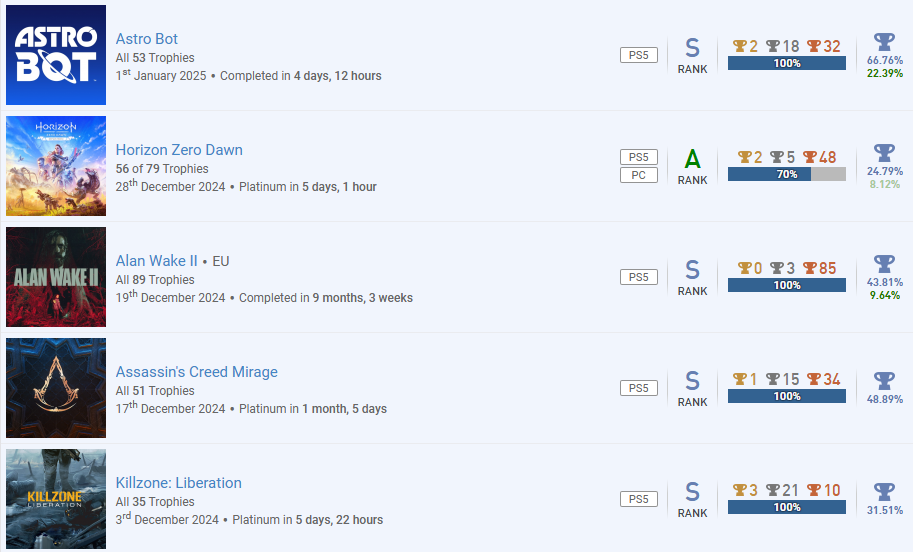913x552 pixels.
Task: Click the PS5 tag for Killzone: Liberation
Action: pyautogui.click(x=639, y=499)
